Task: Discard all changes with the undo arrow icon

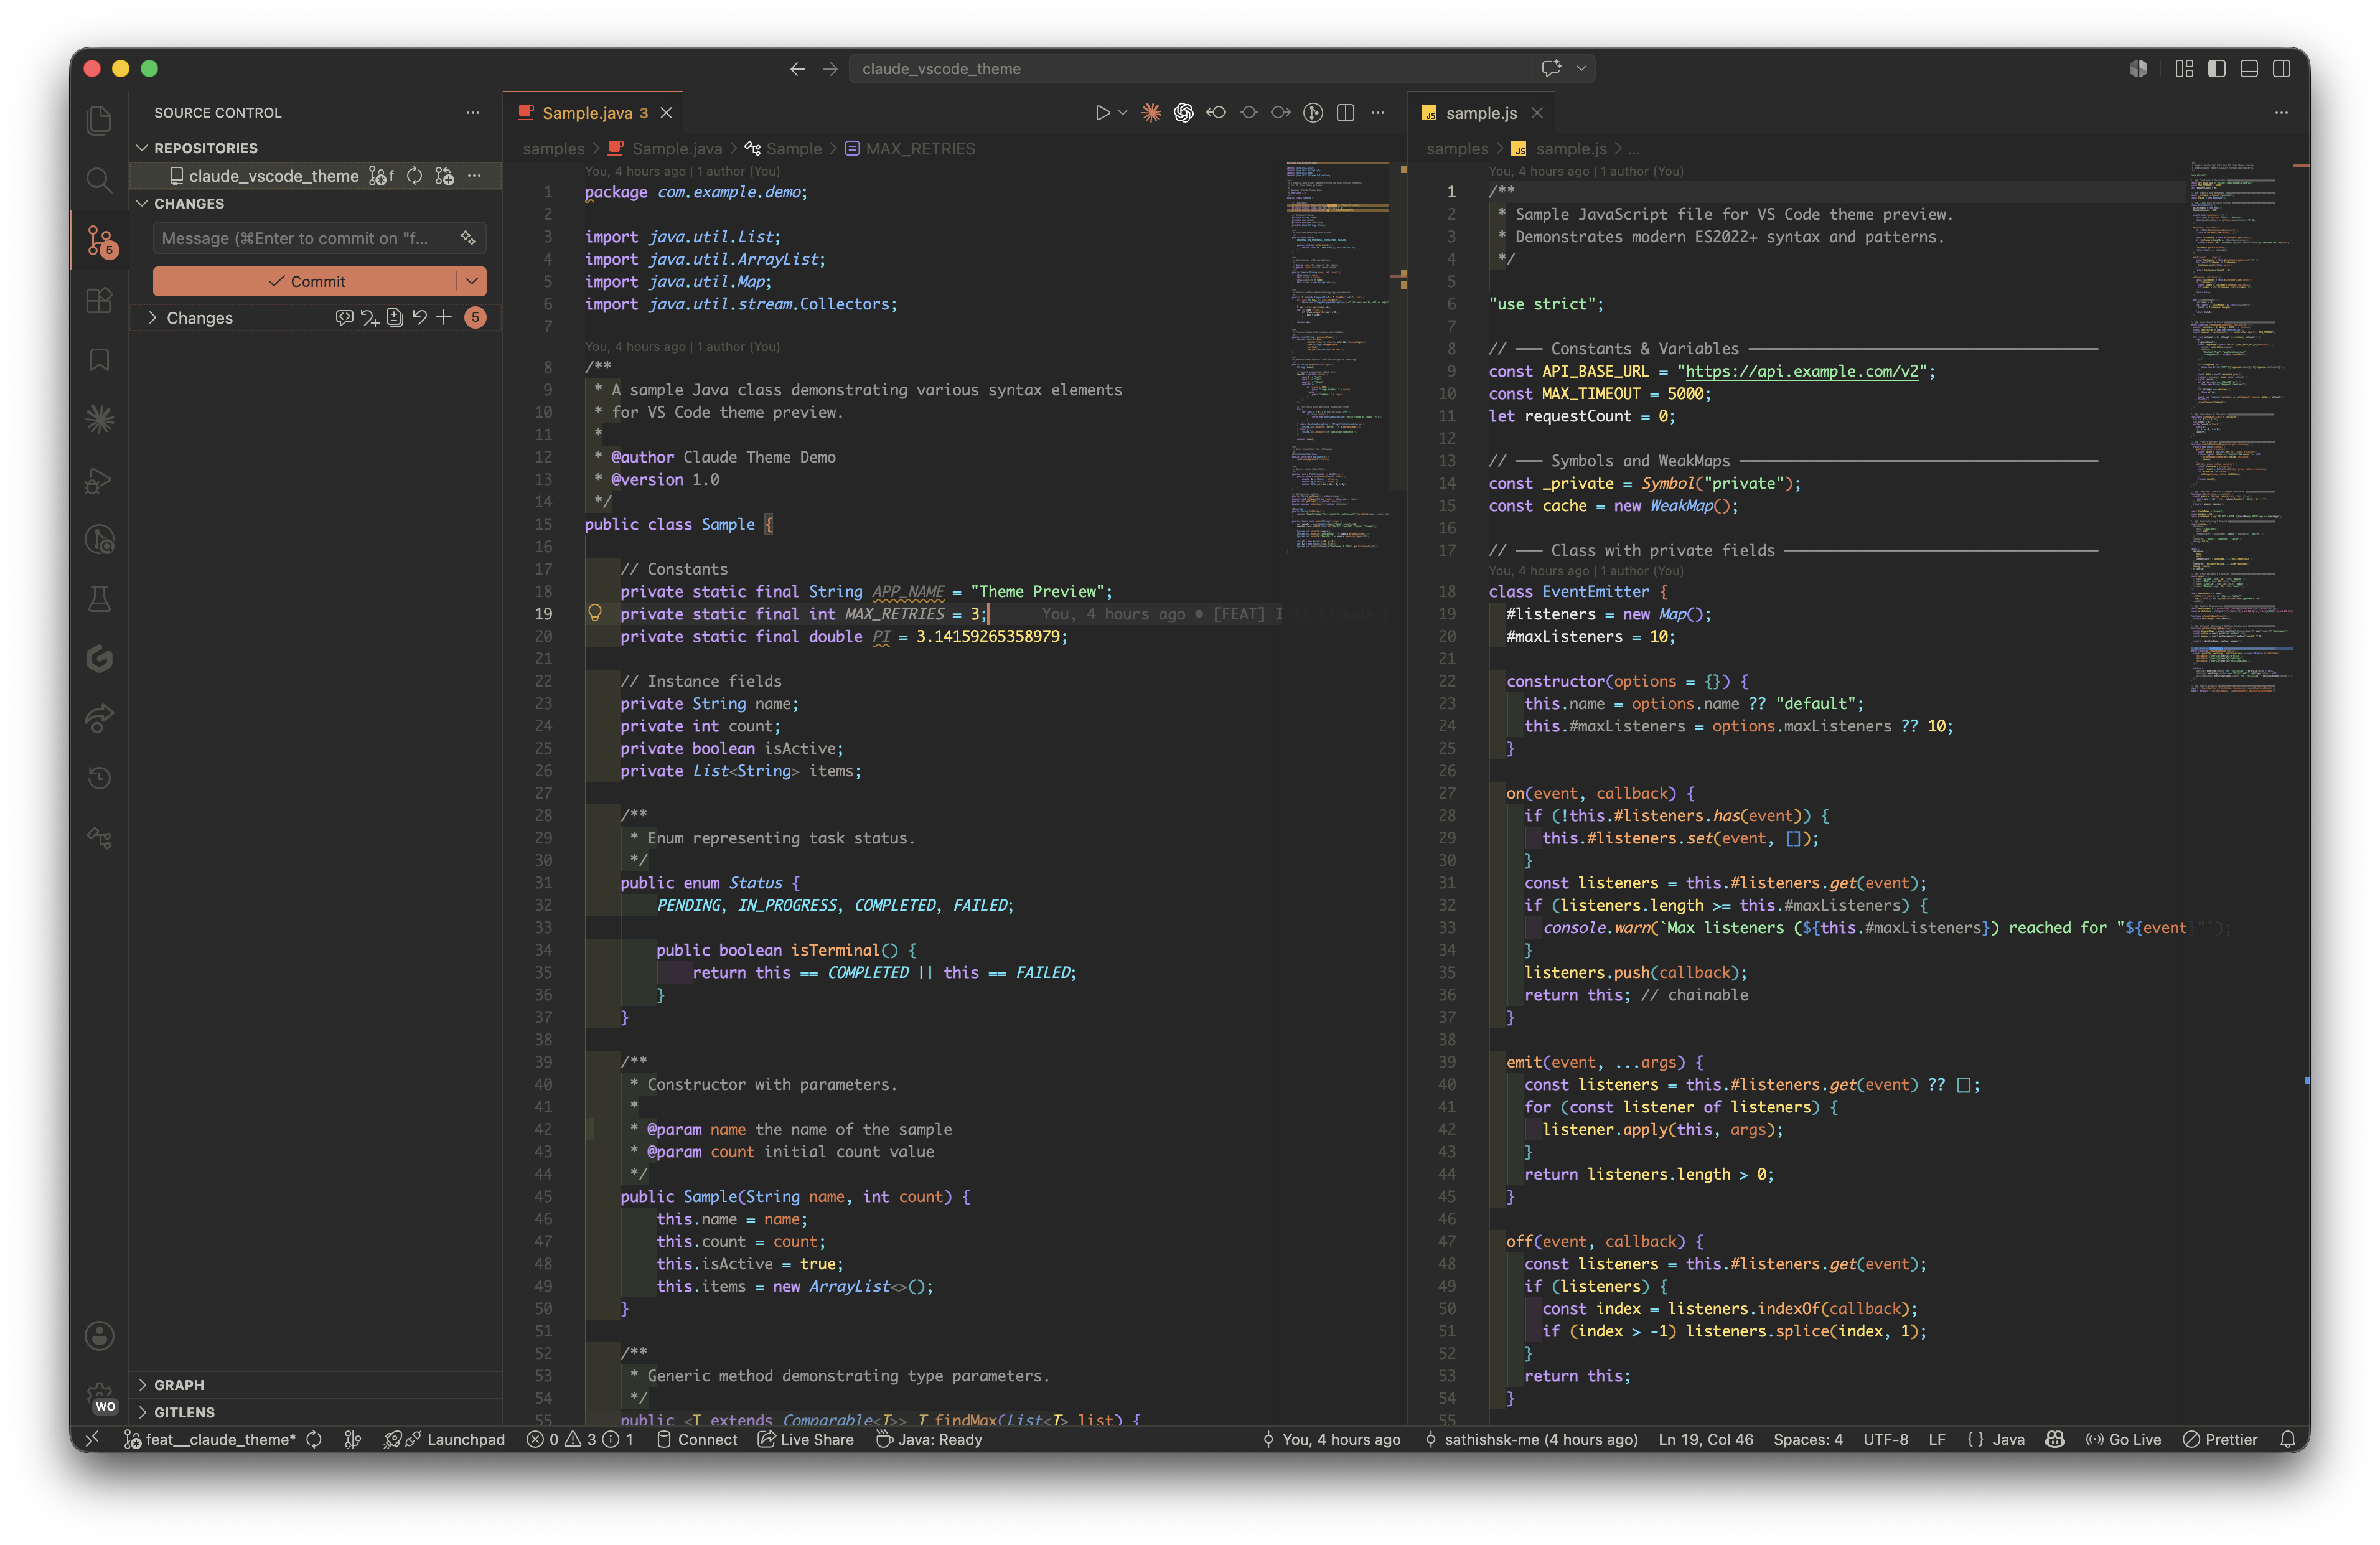Action: [419, 318]
